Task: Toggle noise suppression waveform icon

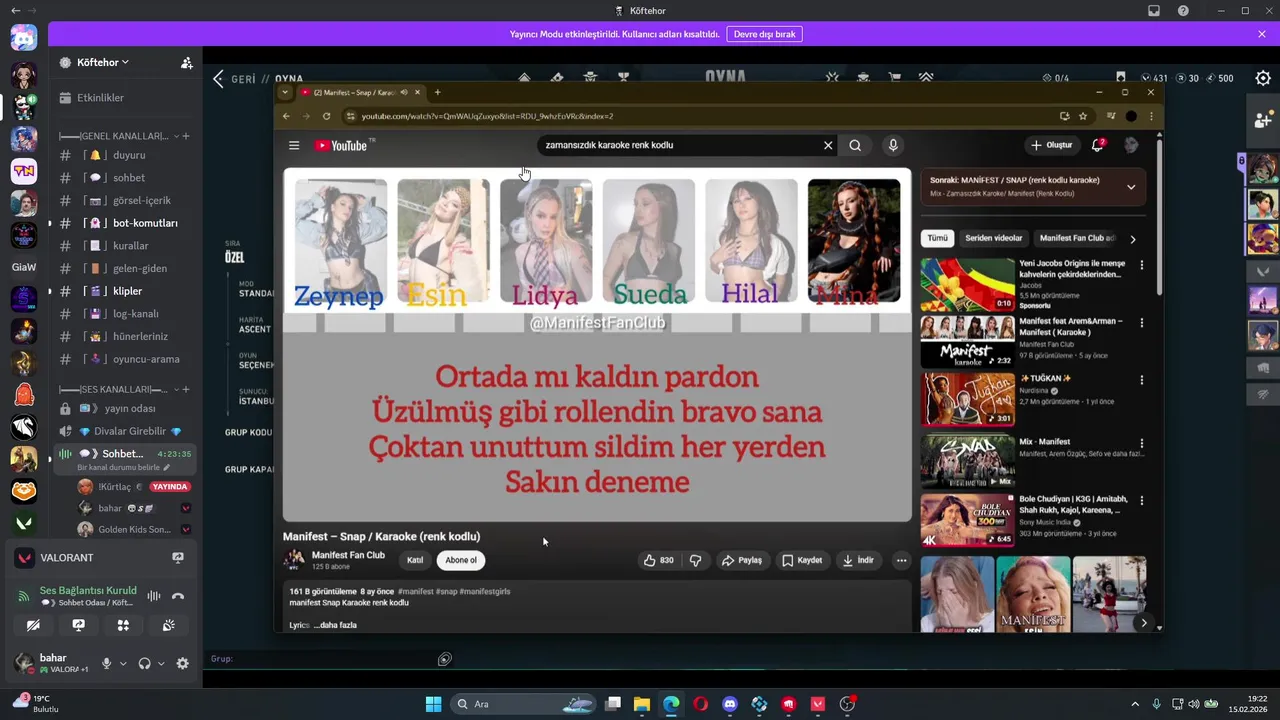Action: point(154,596)
